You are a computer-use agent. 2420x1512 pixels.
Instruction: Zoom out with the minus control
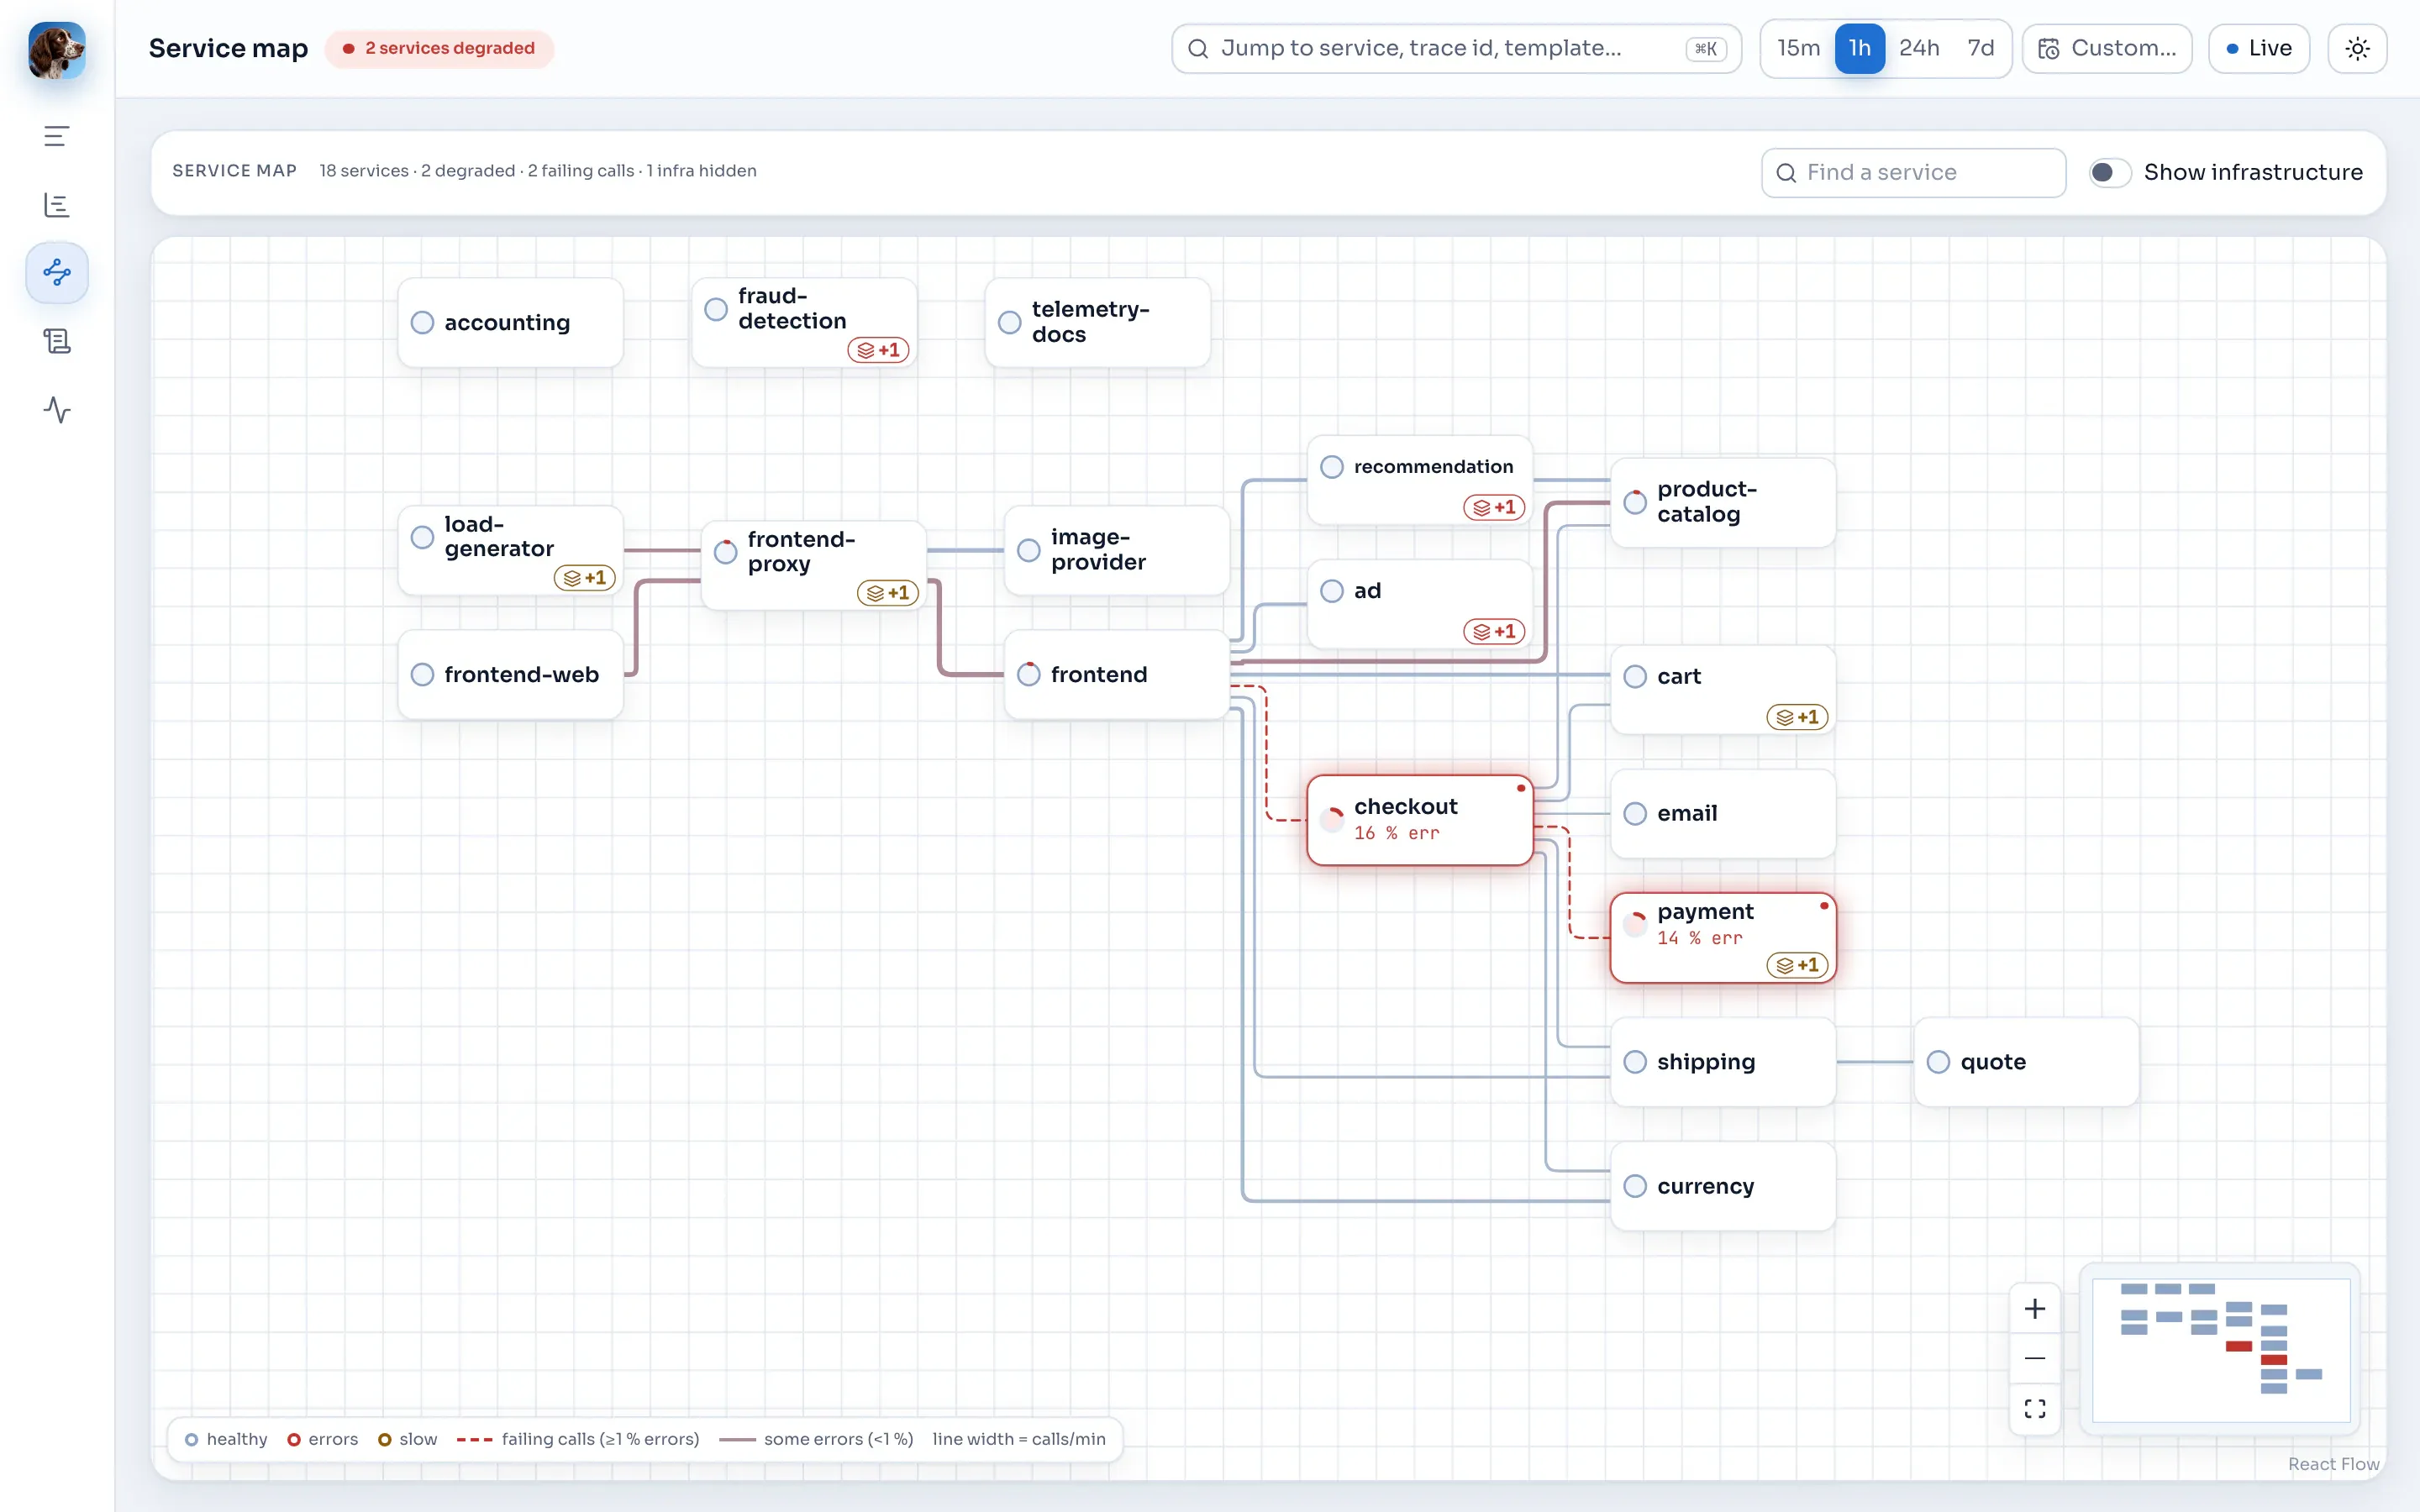click(2034, 1358)
